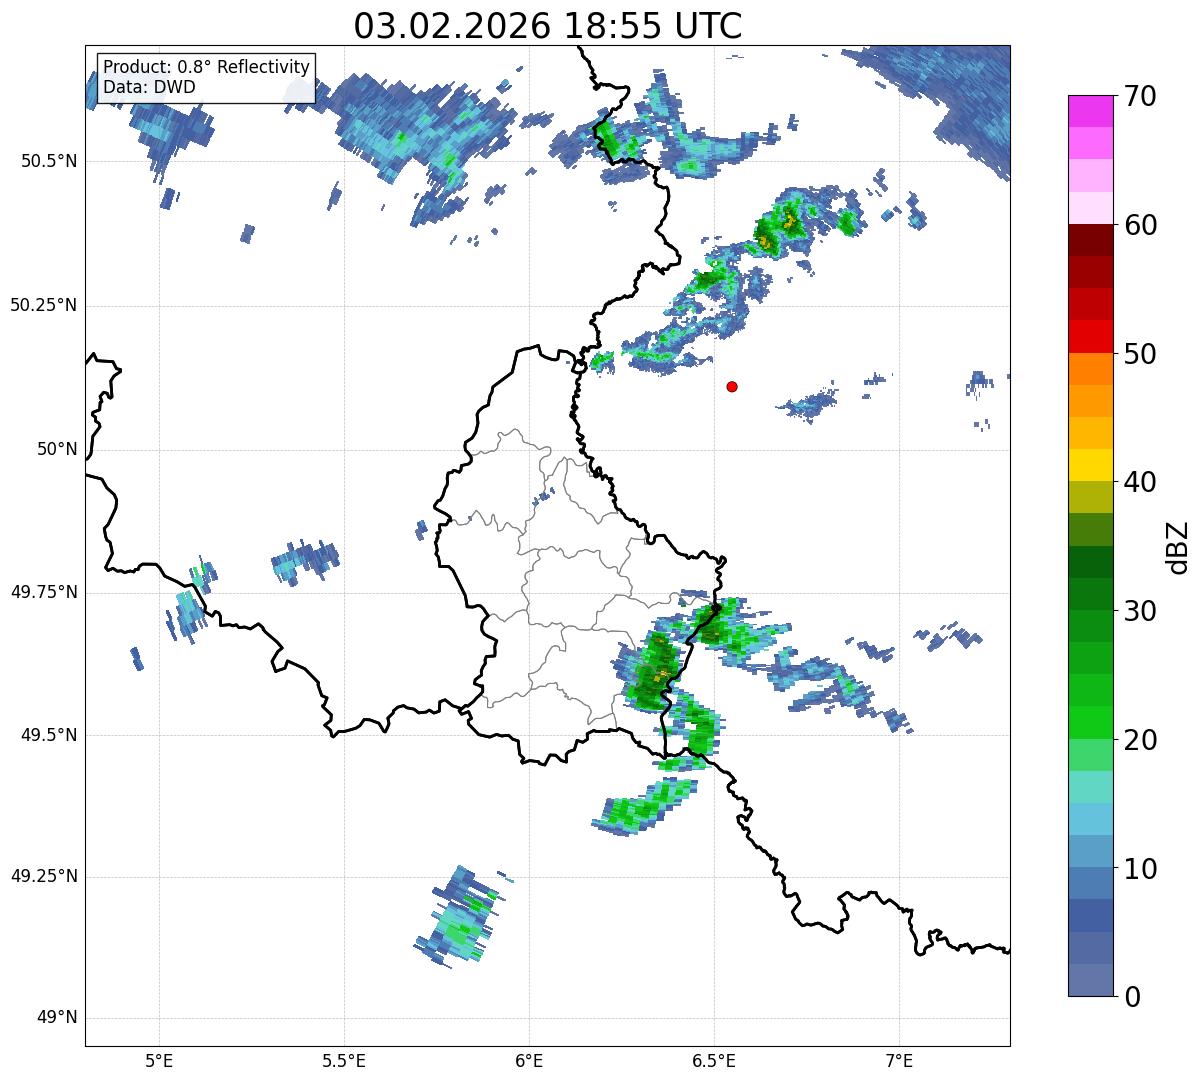Click the colorbar tick label 40
The image size is (1202, 1081).
coord(1139,483)
